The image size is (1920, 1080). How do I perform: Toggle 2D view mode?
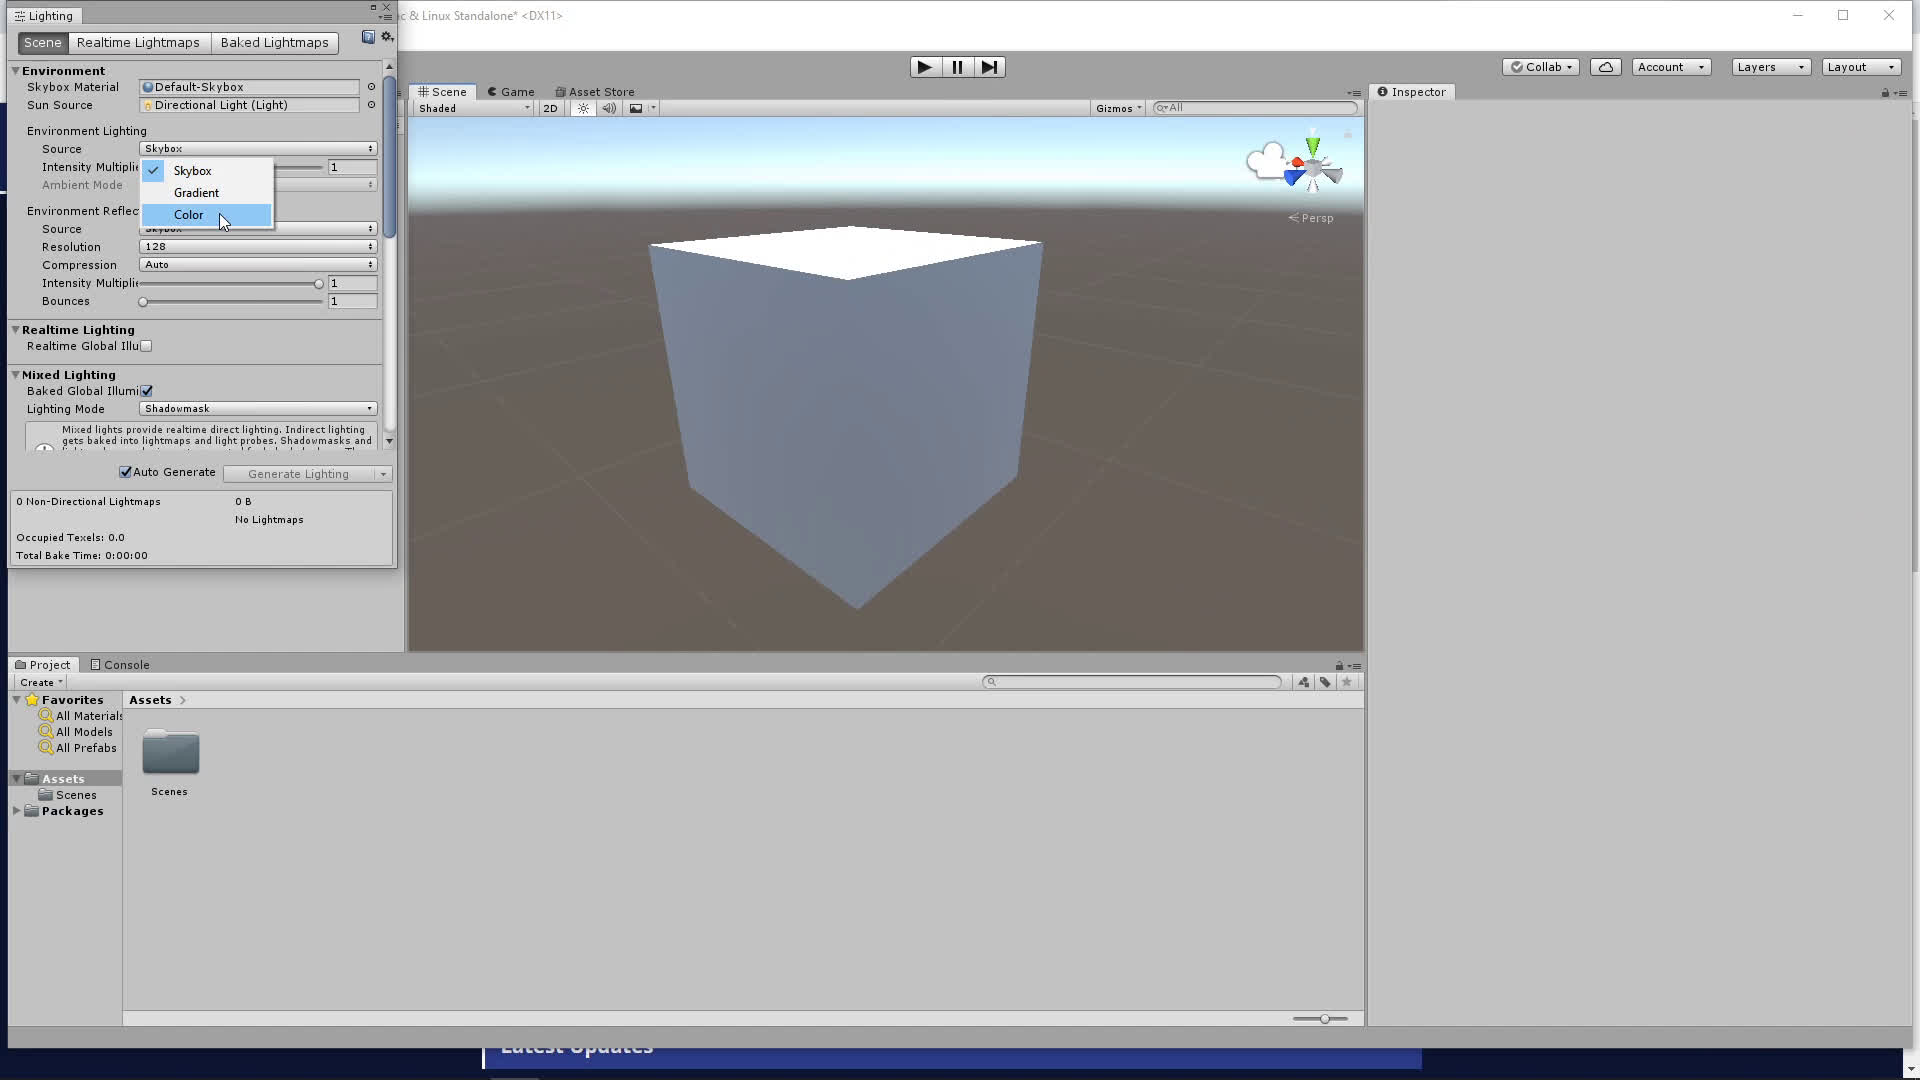coord(550,108)
